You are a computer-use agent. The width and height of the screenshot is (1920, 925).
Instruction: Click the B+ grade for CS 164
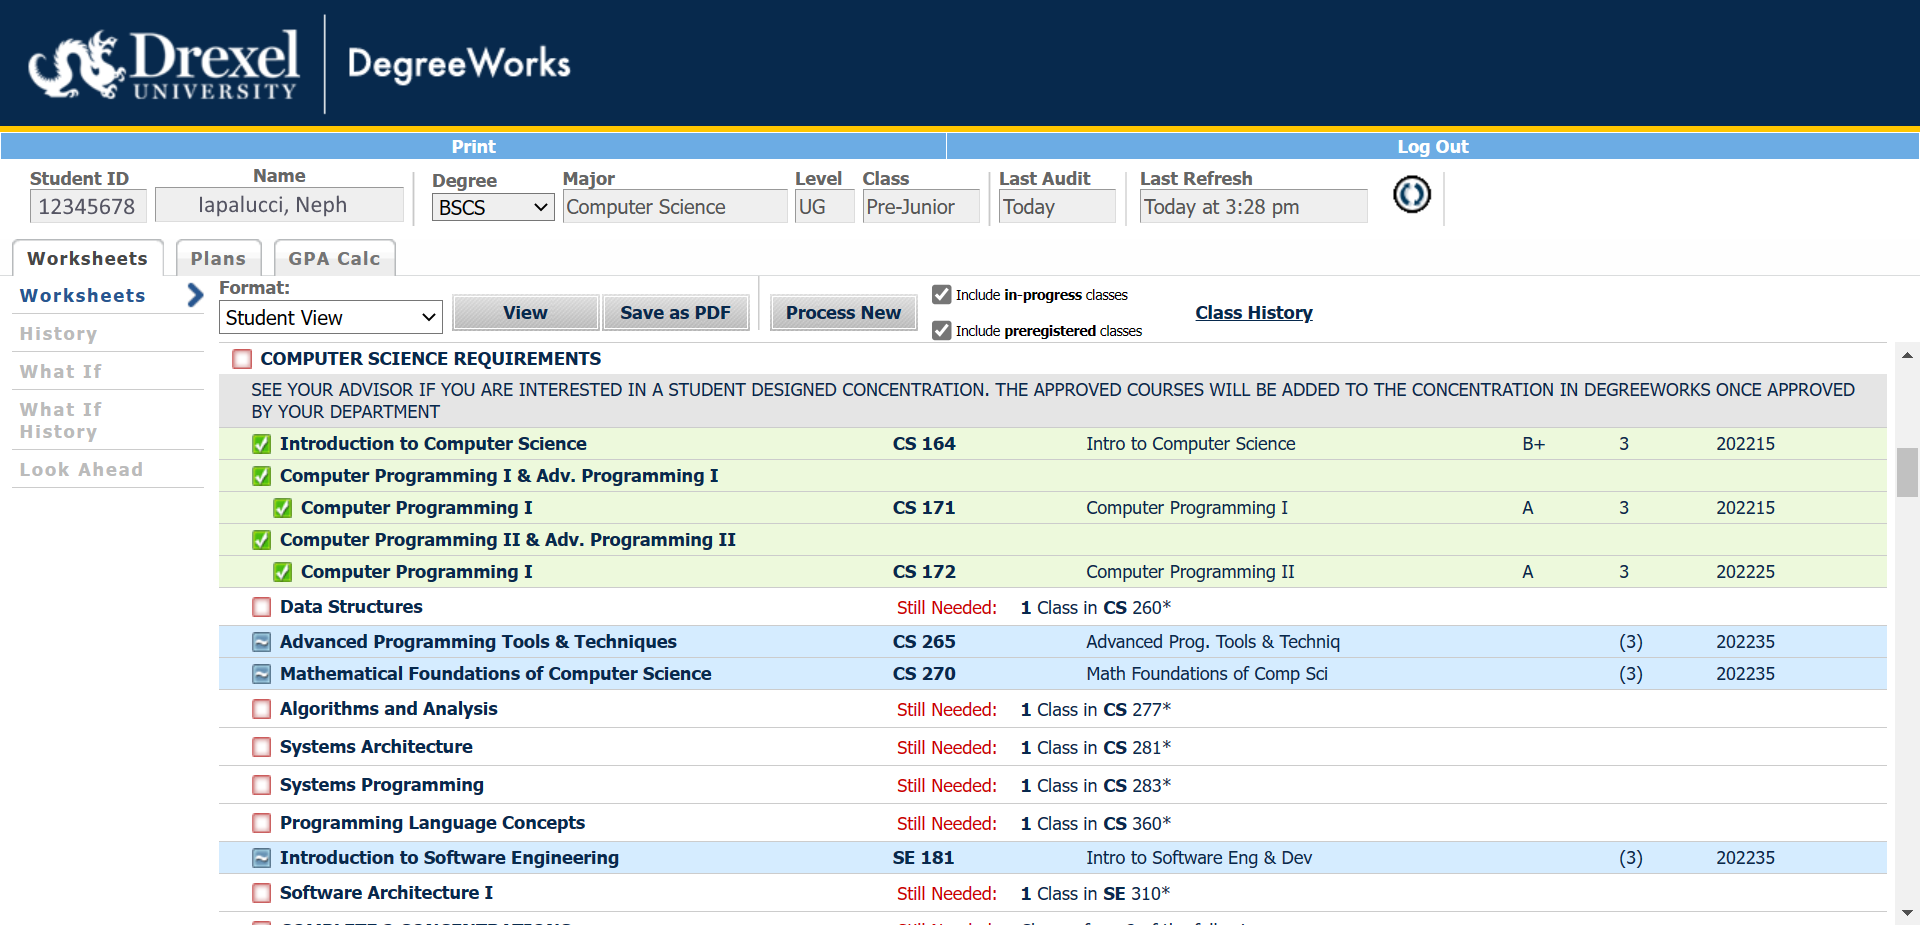[x=1534, y=444]
